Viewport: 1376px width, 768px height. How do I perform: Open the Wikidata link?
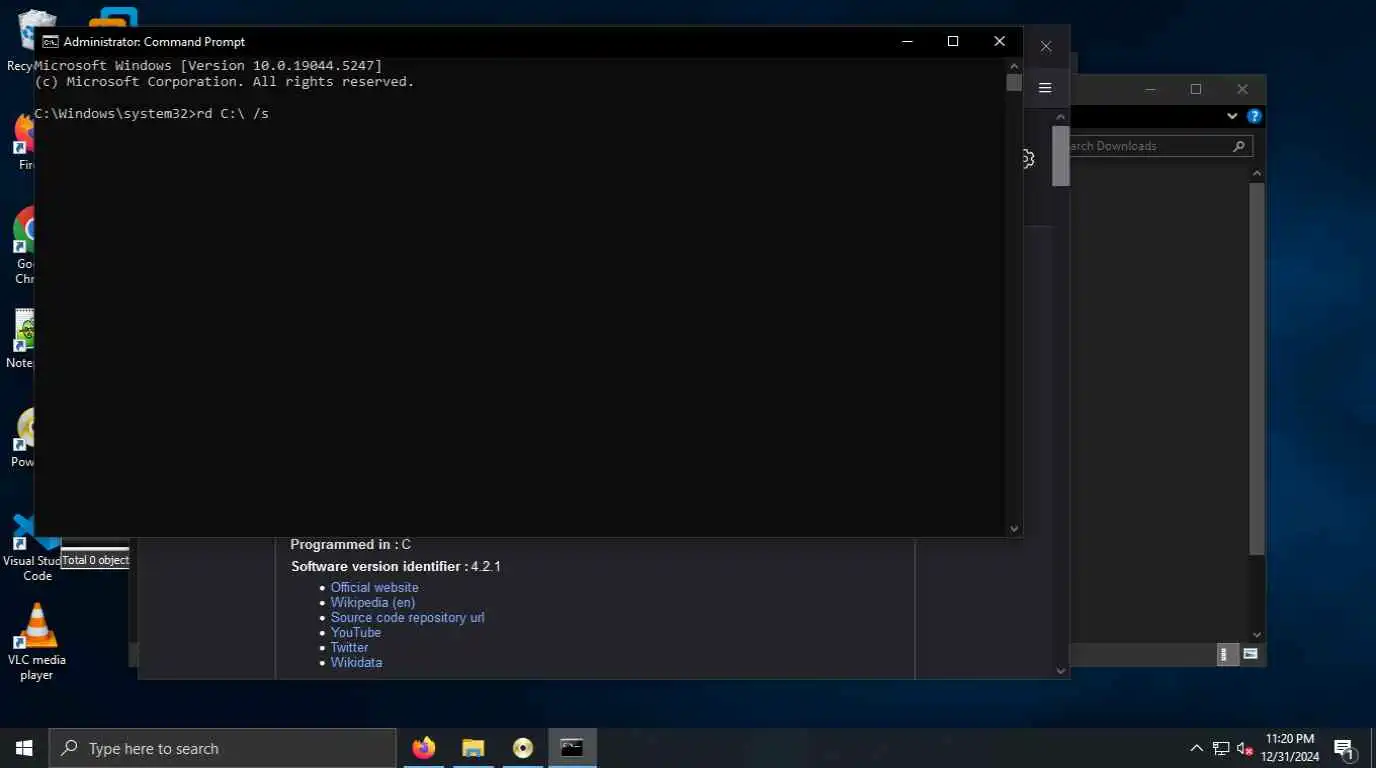click(x=357, y=663)
